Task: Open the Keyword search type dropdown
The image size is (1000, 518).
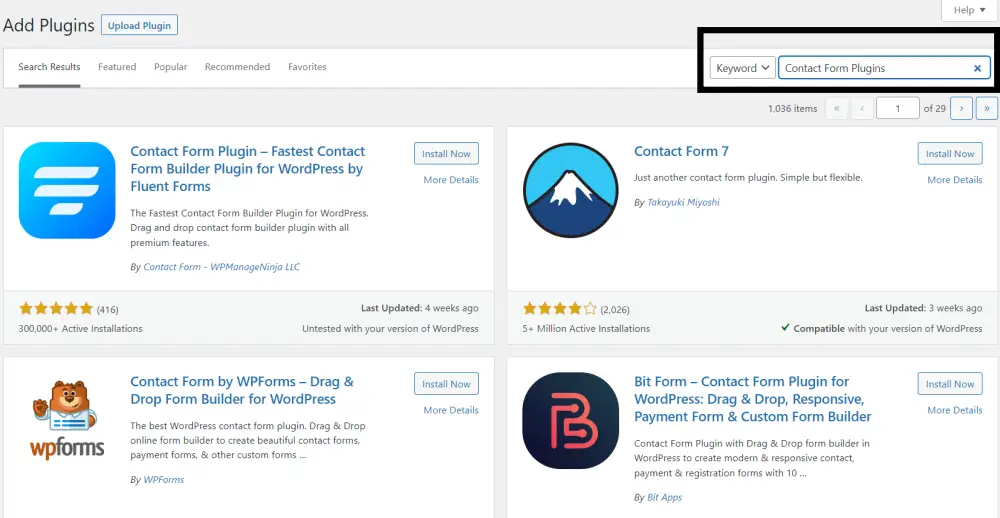Action: click(742, 68)
